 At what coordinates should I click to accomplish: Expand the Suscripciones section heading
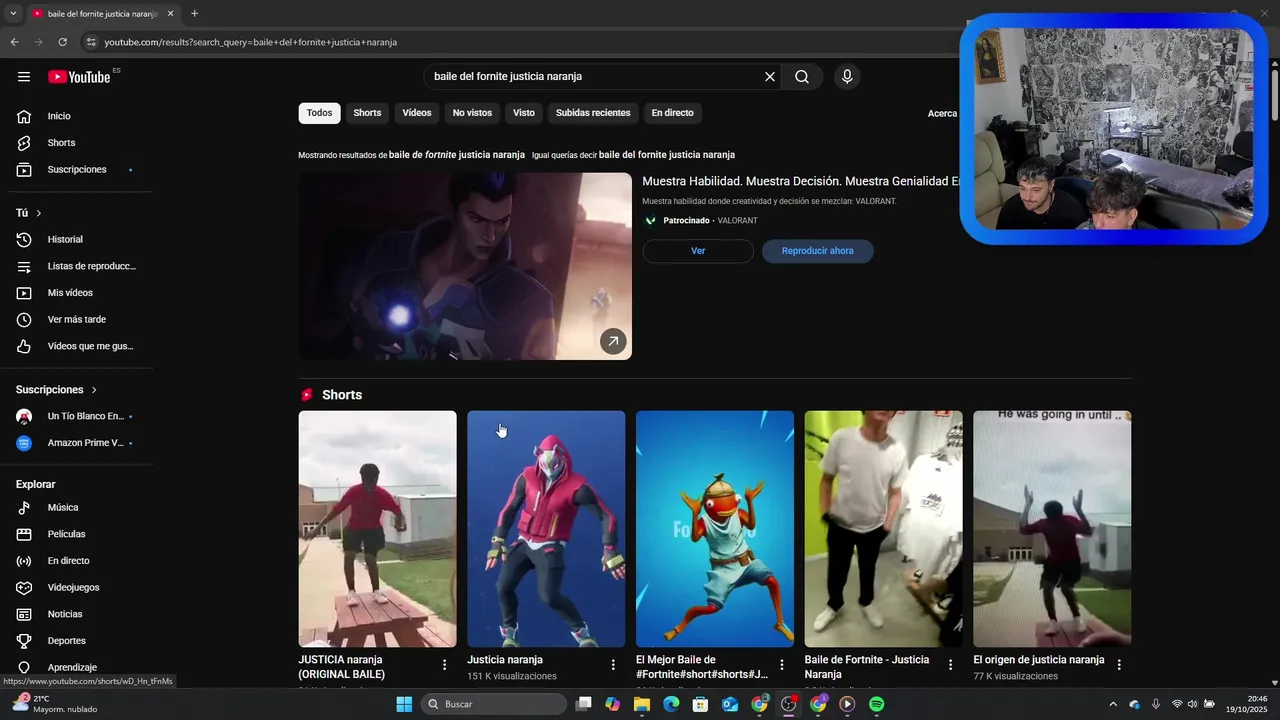57,389
